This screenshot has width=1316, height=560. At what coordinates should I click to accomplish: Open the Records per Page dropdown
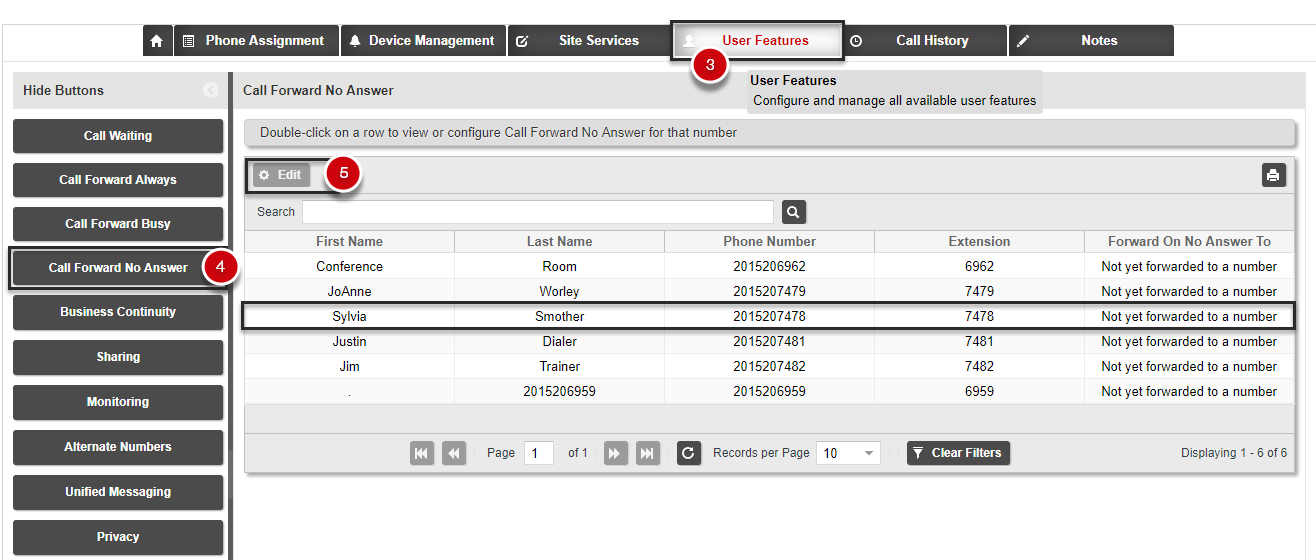pyautogui.click(x=848, y=453)
